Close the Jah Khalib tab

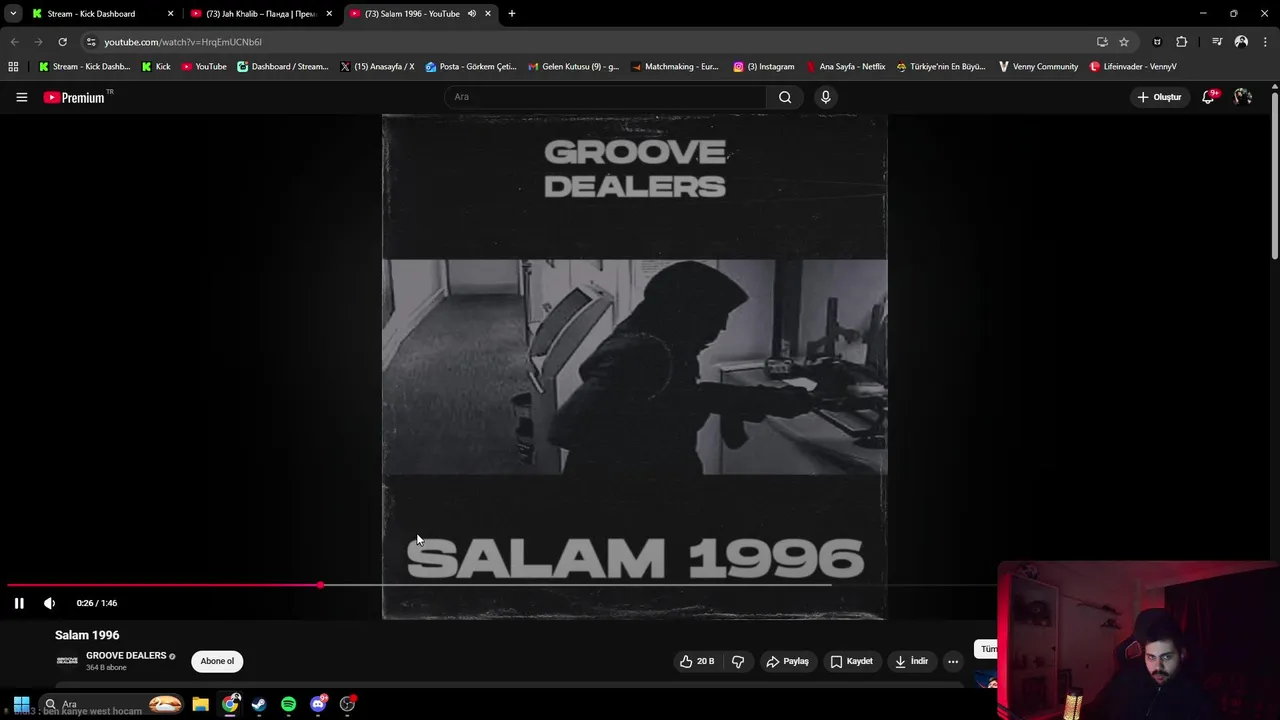click(329, 14)
